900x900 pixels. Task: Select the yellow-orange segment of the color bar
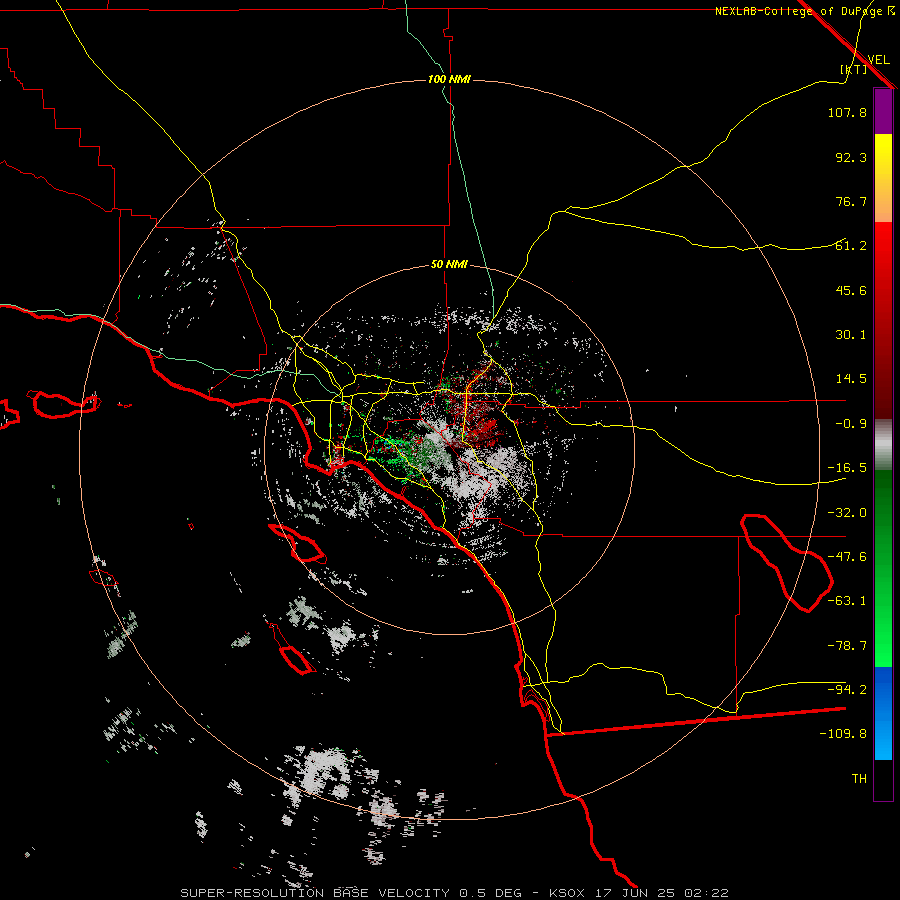point(883,178)
